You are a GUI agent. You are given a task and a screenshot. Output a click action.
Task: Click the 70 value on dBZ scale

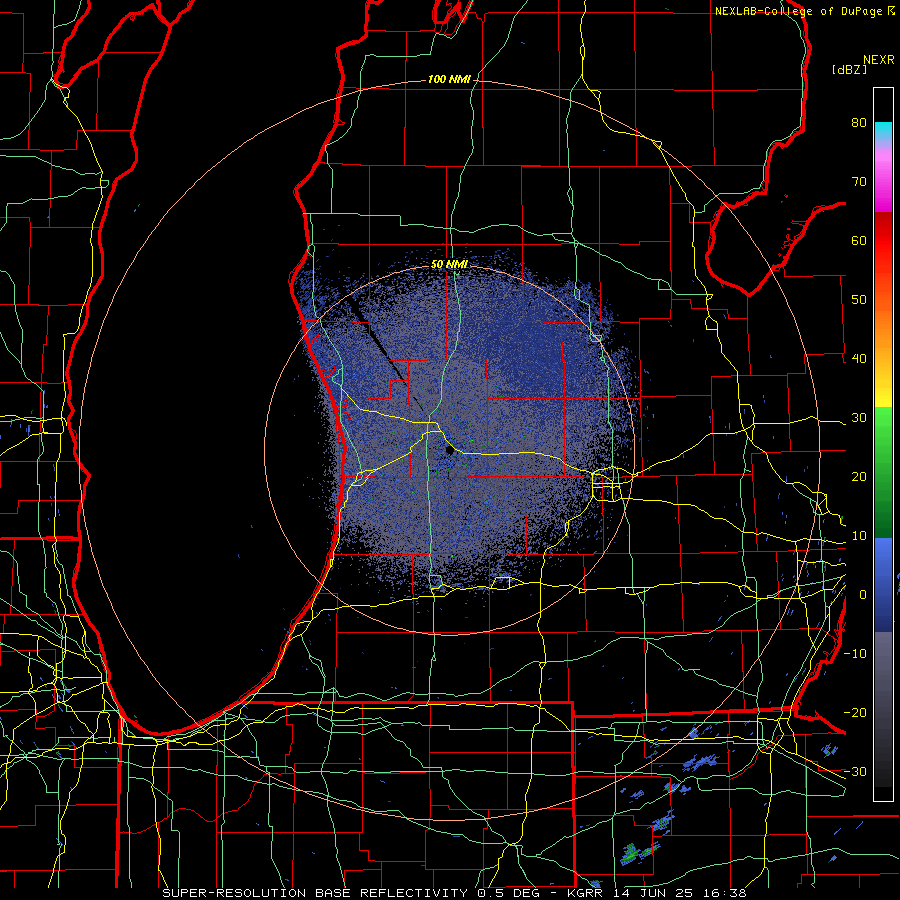tap(859, 182)
